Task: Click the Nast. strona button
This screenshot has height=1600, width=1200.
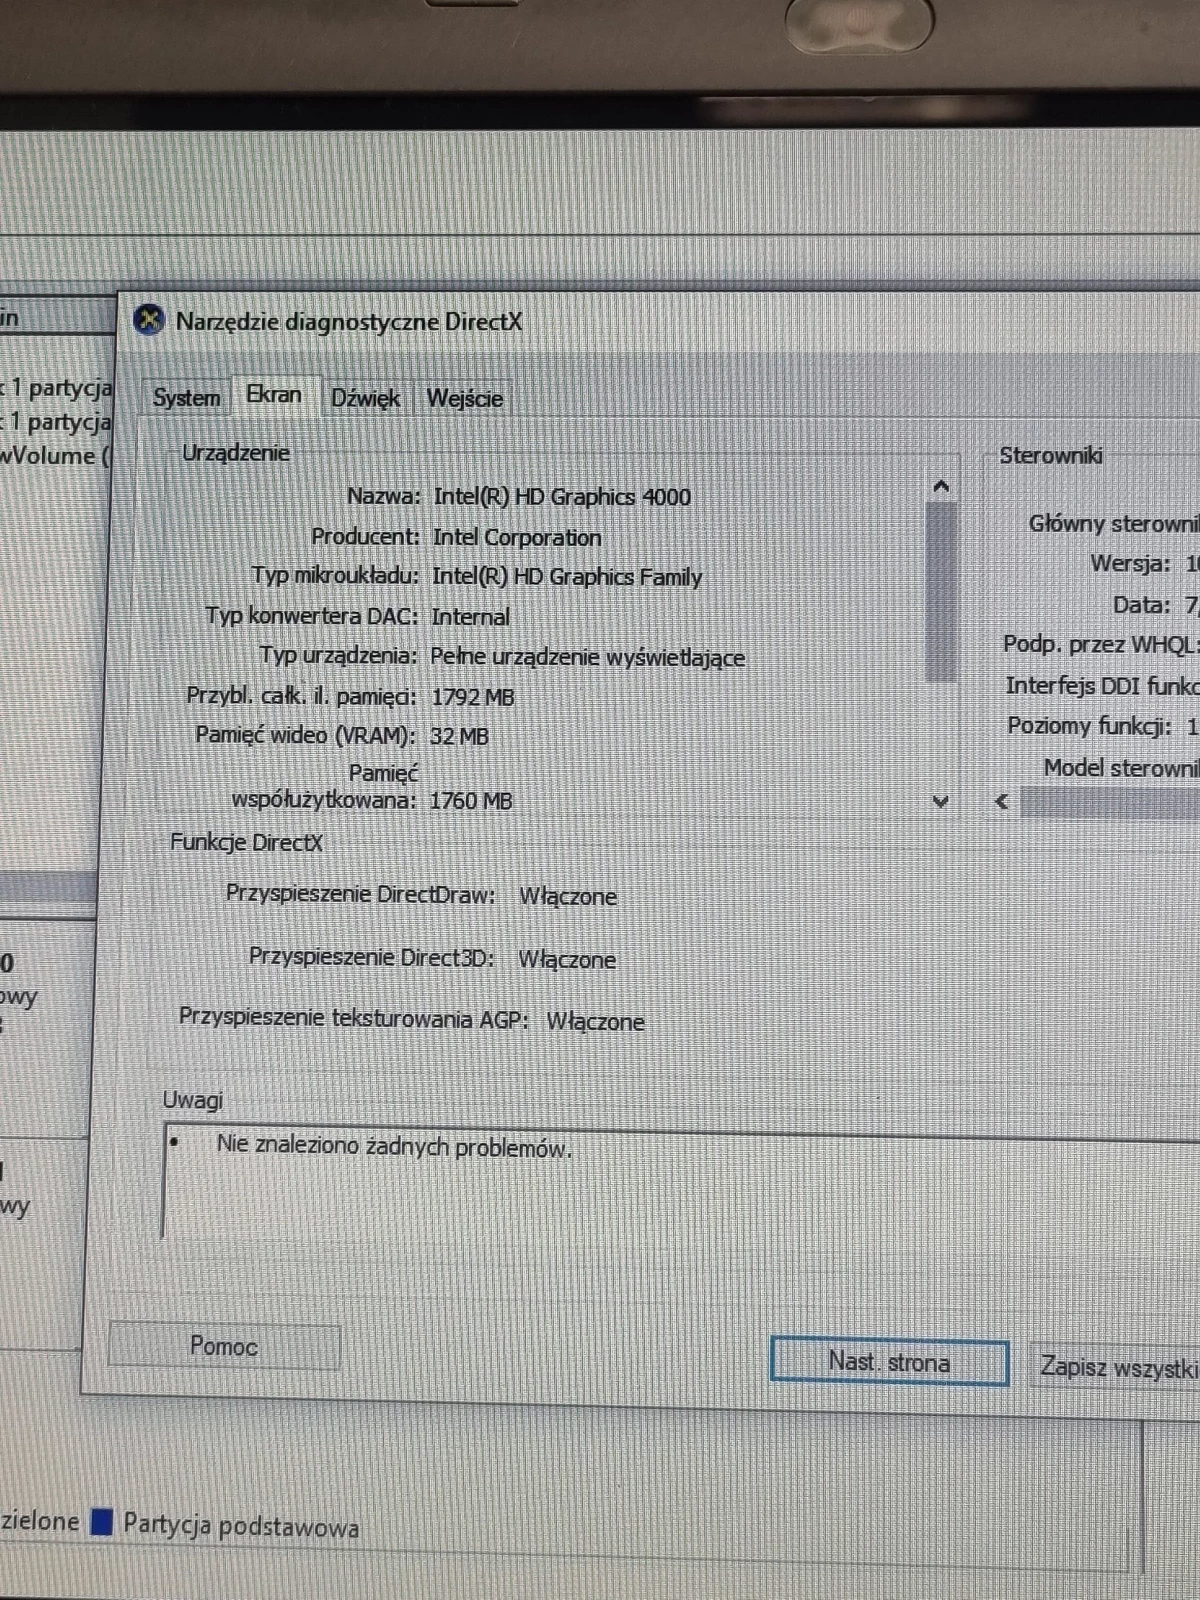Action: (x=889, y=1362)
